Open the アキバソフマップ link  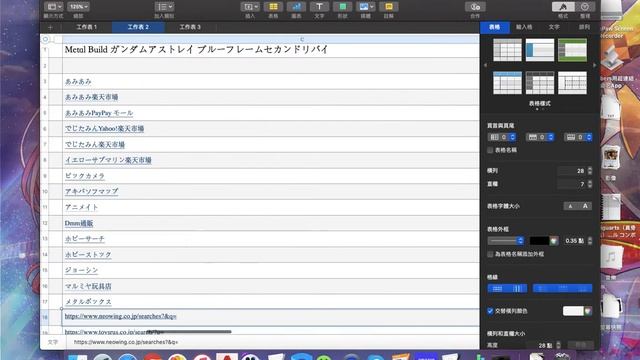pyautogui.click(x=91, y=191)
